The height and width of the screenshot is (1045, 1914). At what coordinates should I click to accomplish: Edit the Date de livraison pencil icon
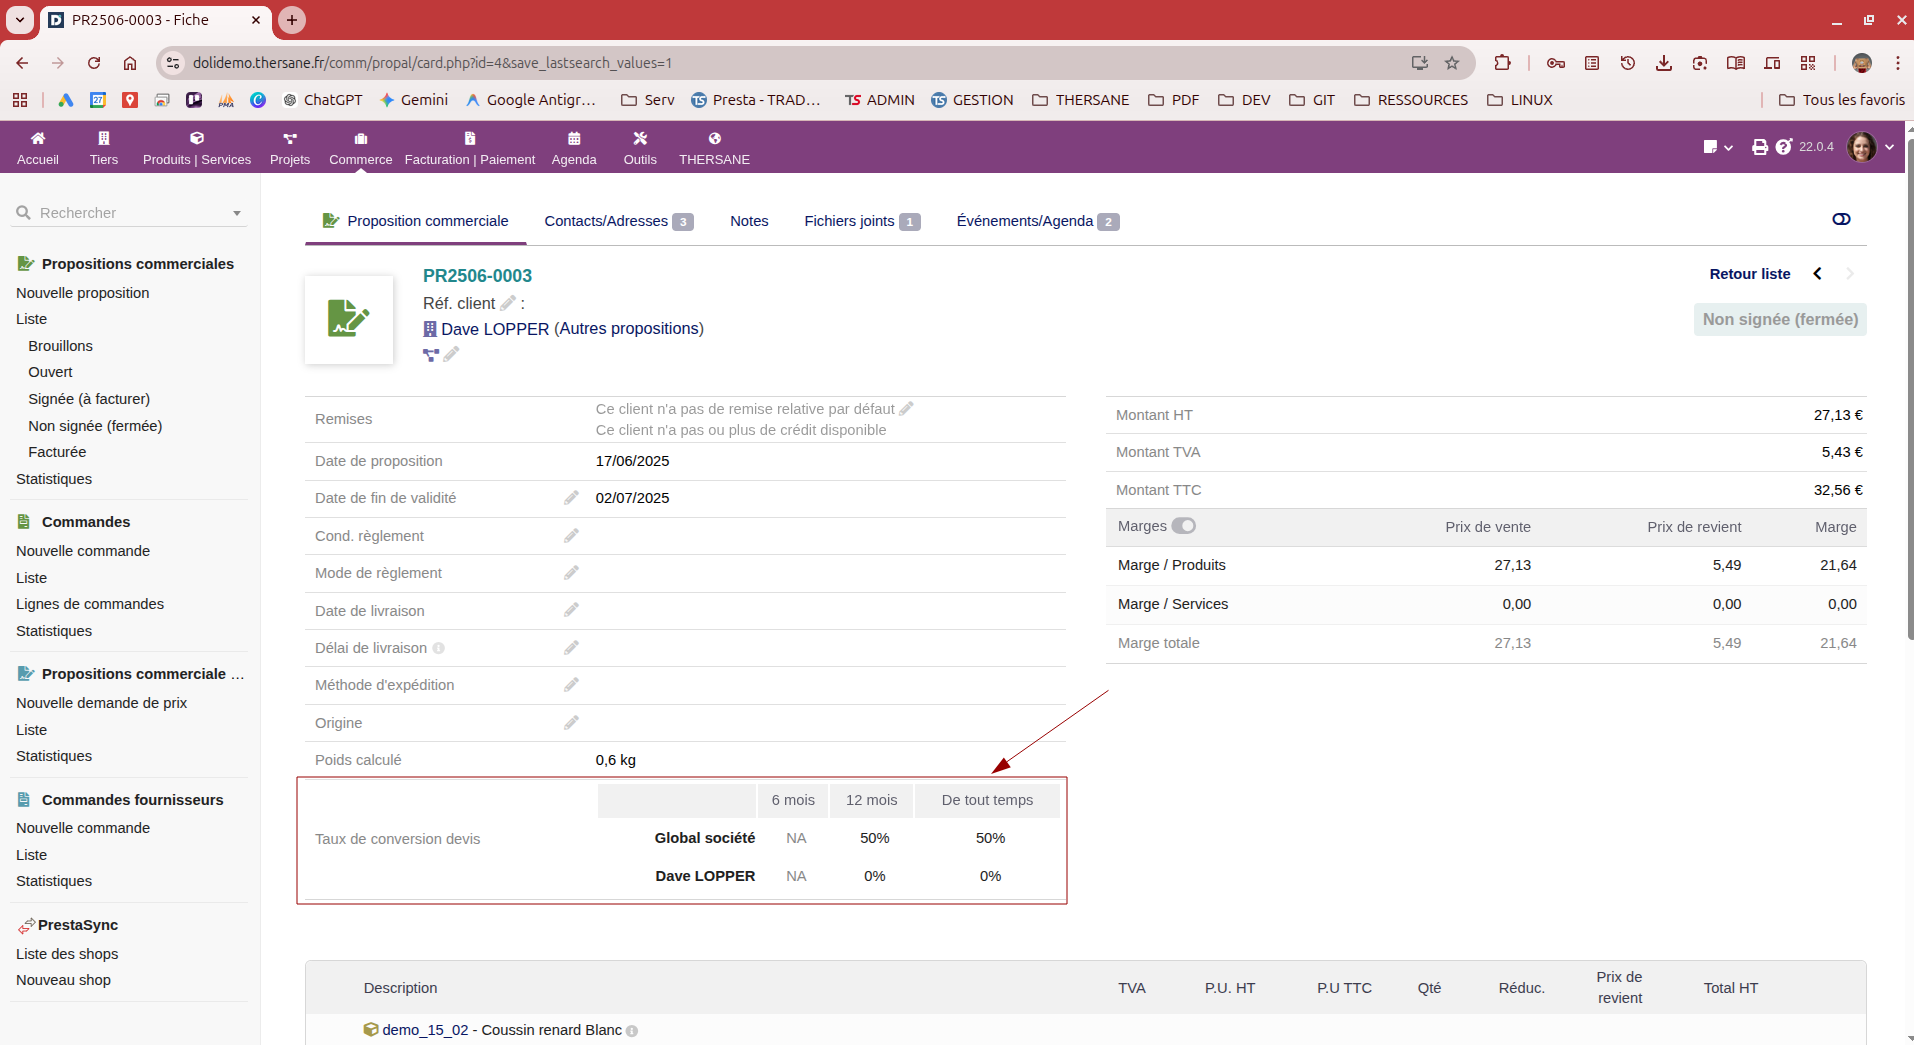click(x=571, y=610)
